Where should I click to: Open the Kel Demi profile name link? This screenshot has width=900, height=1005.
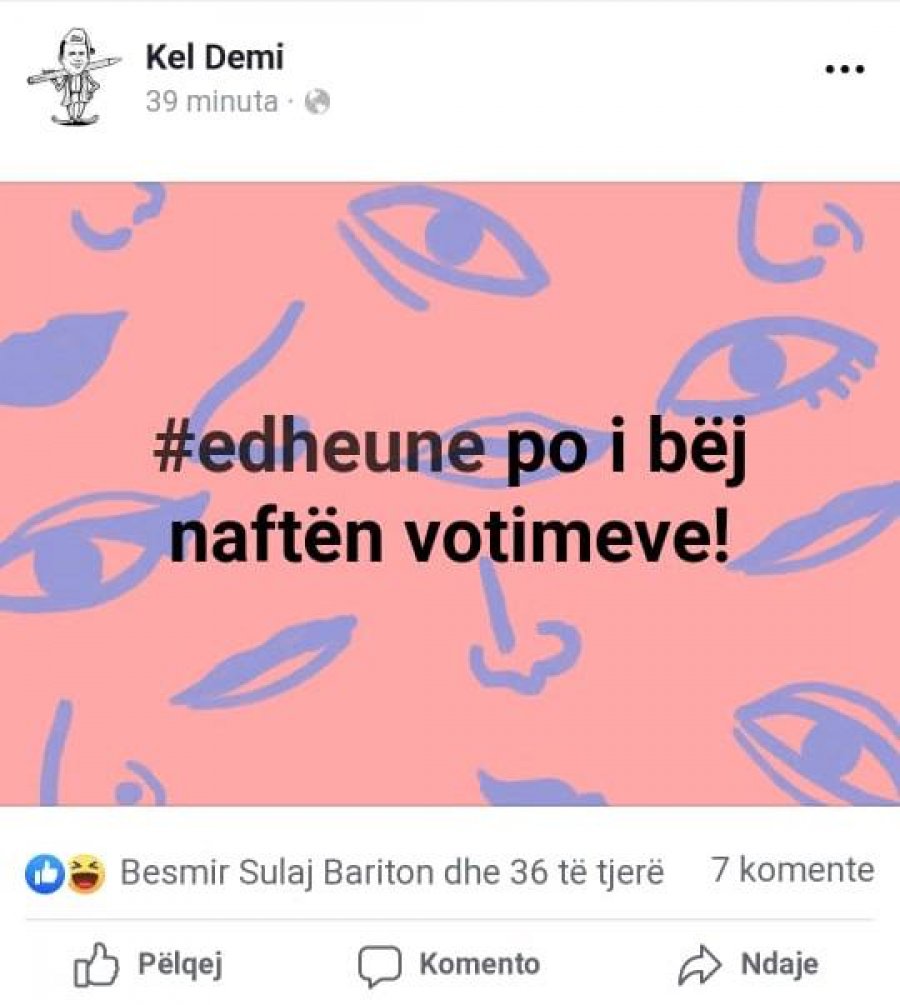click(214, 57)
